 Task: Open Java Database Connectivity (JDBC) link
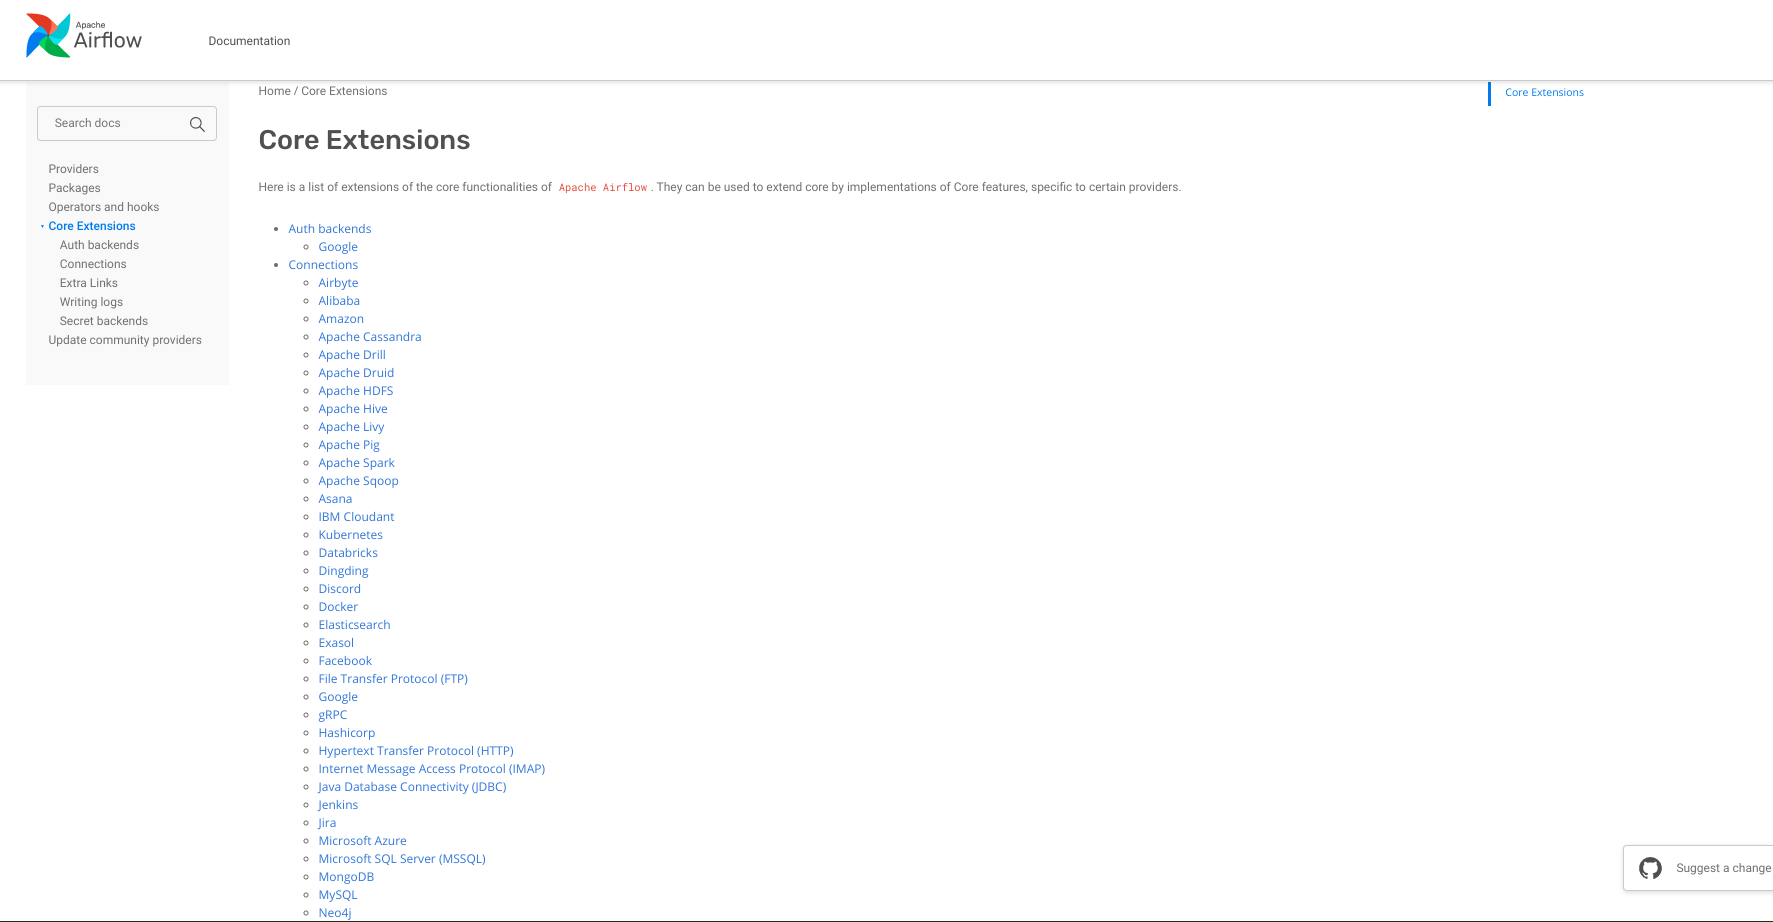pos(412,787)
